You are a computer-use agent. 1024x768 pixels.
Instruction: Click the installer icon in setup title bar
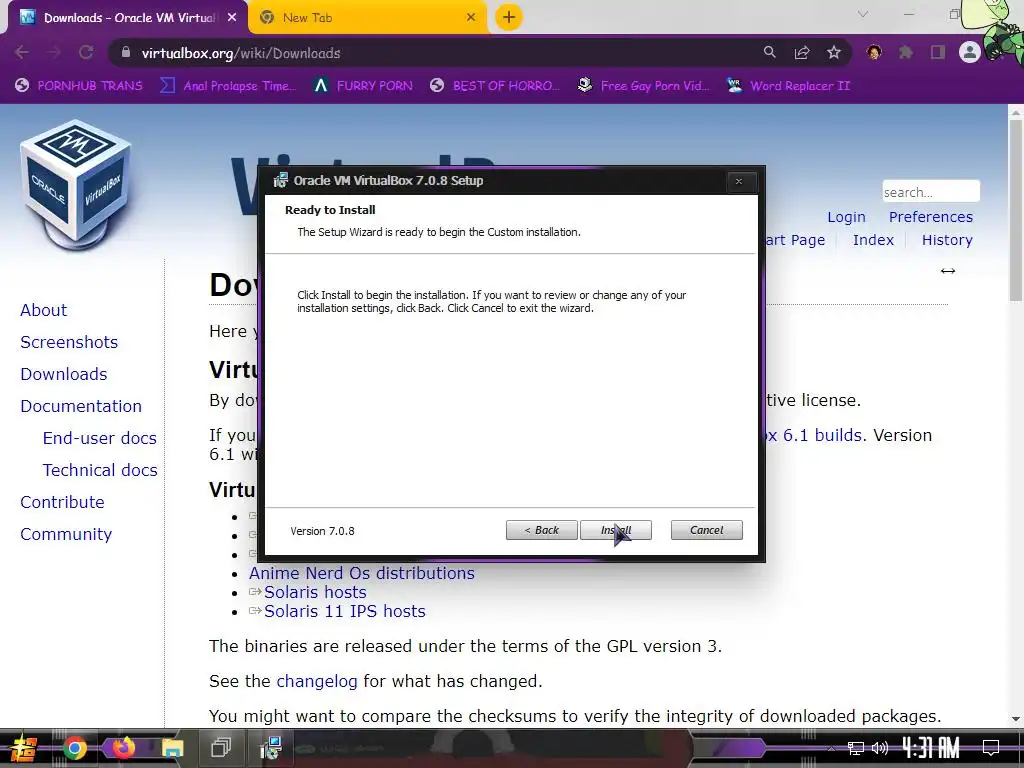pyautogui.click(x=281, y=180)
